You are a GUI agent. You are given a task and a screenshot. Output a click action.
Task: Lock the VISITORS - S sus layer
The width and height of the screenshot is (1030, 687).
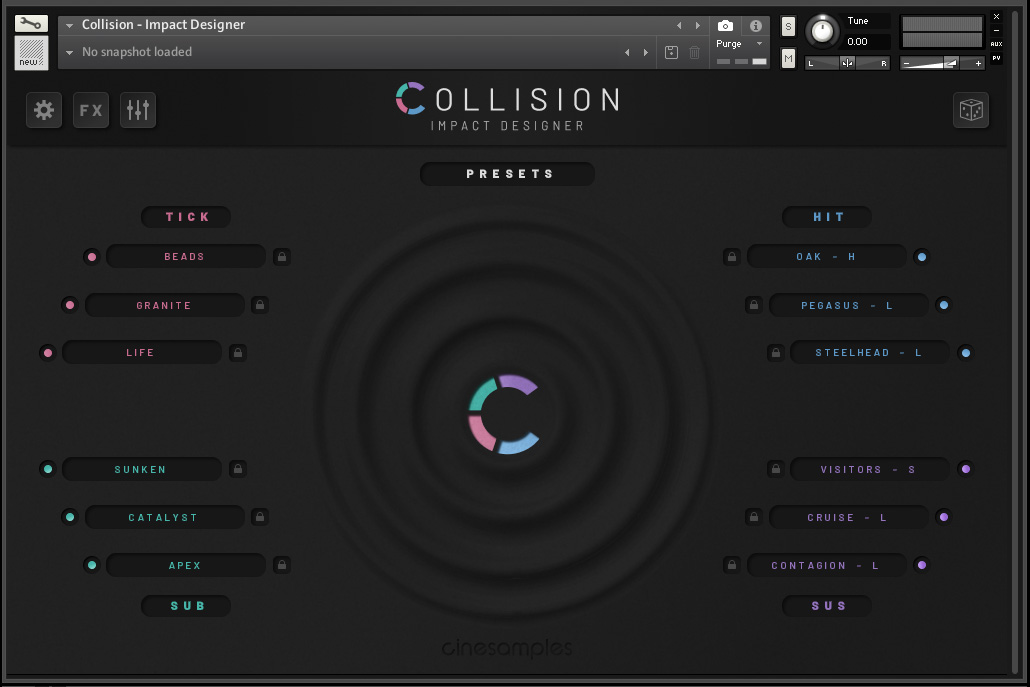(x=776, y=469)
